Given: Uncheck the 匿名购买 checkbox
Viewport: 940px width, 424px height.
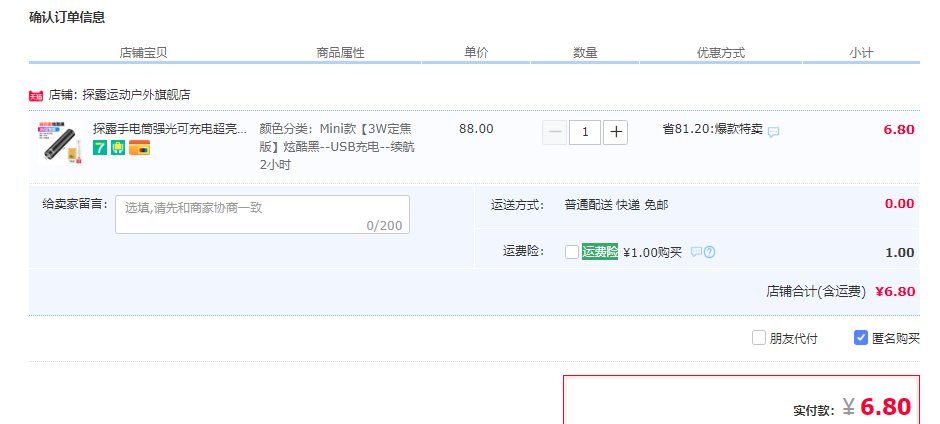Looking at the screenshot, I should 861,338.
